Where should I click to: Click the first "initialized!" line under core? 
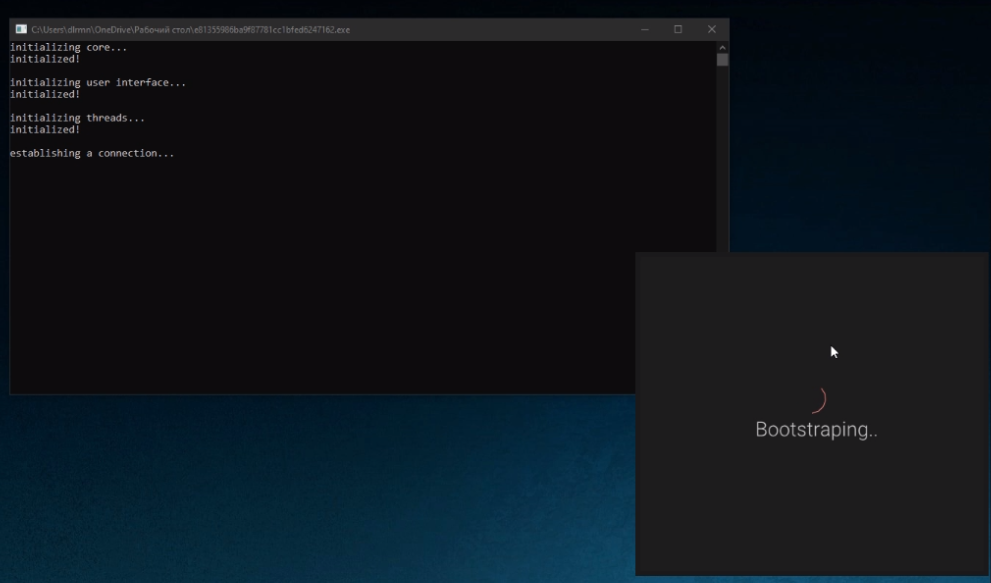tap(44, 59)
